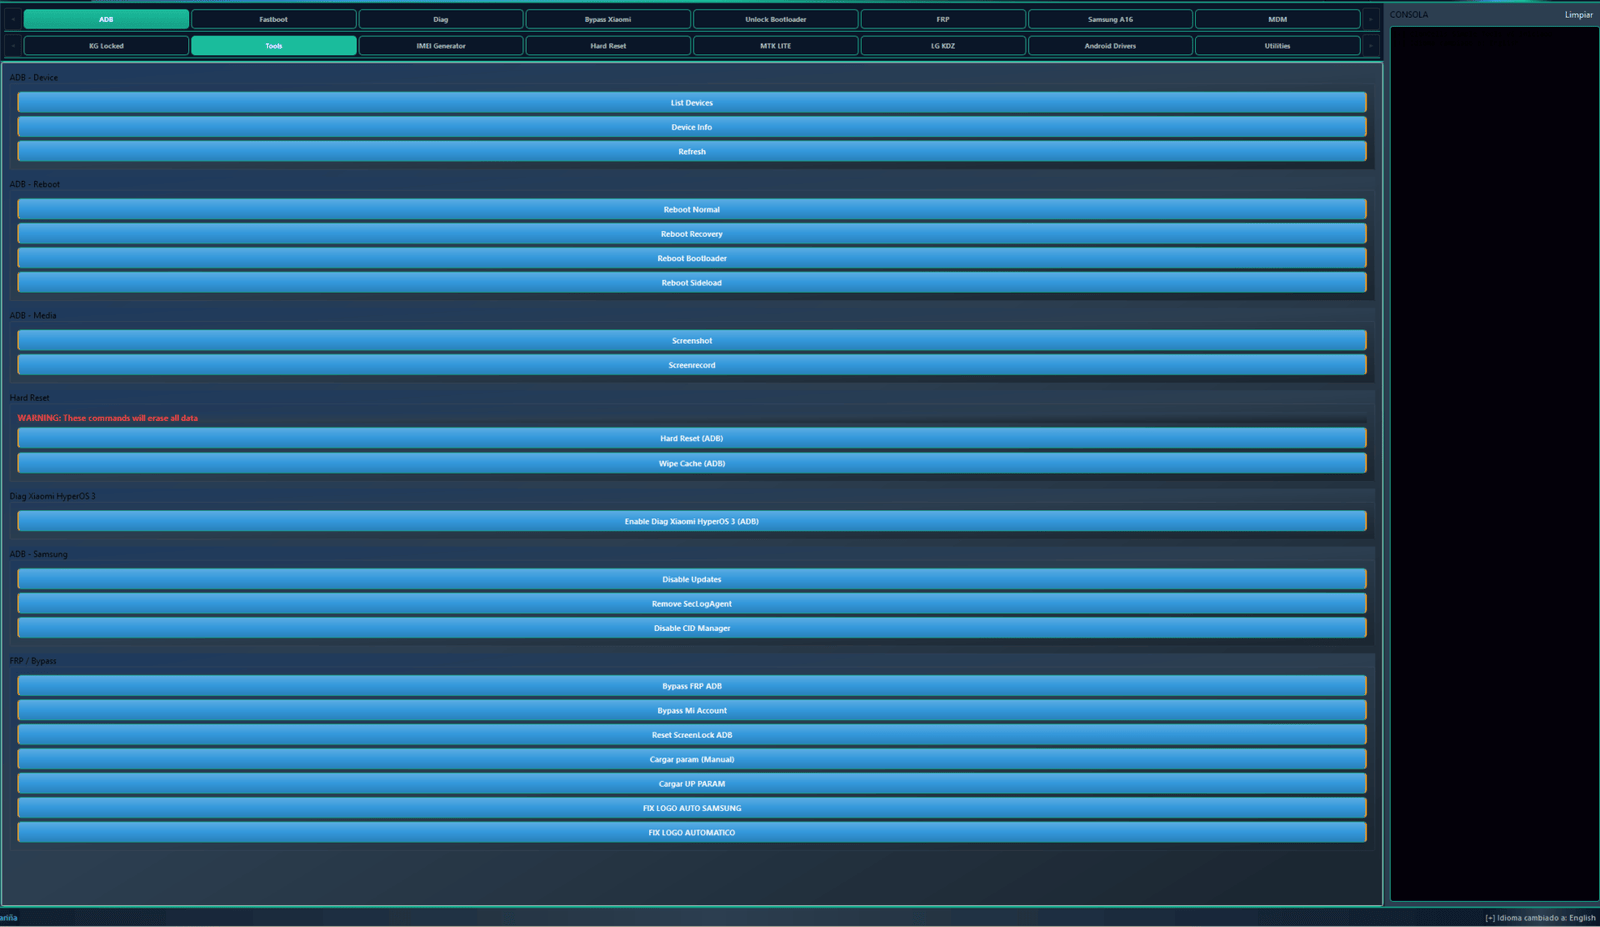Switch to the Fastboot tab
The height and width of the screenshot is (927, 1600).
273,19
